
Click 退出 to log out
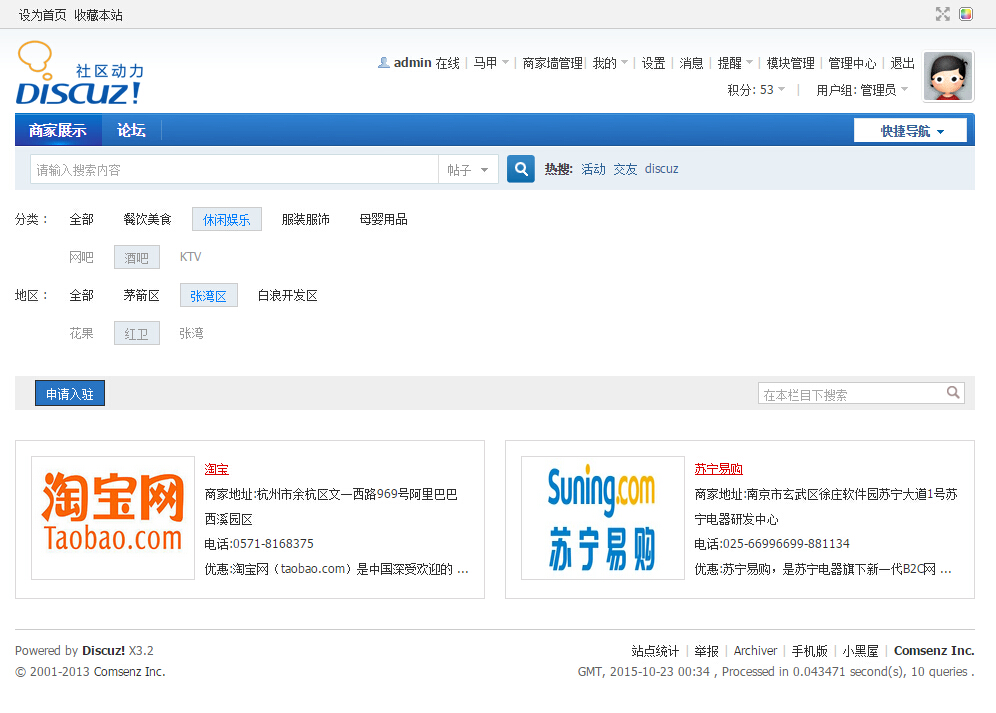click(x=902, y=63)
